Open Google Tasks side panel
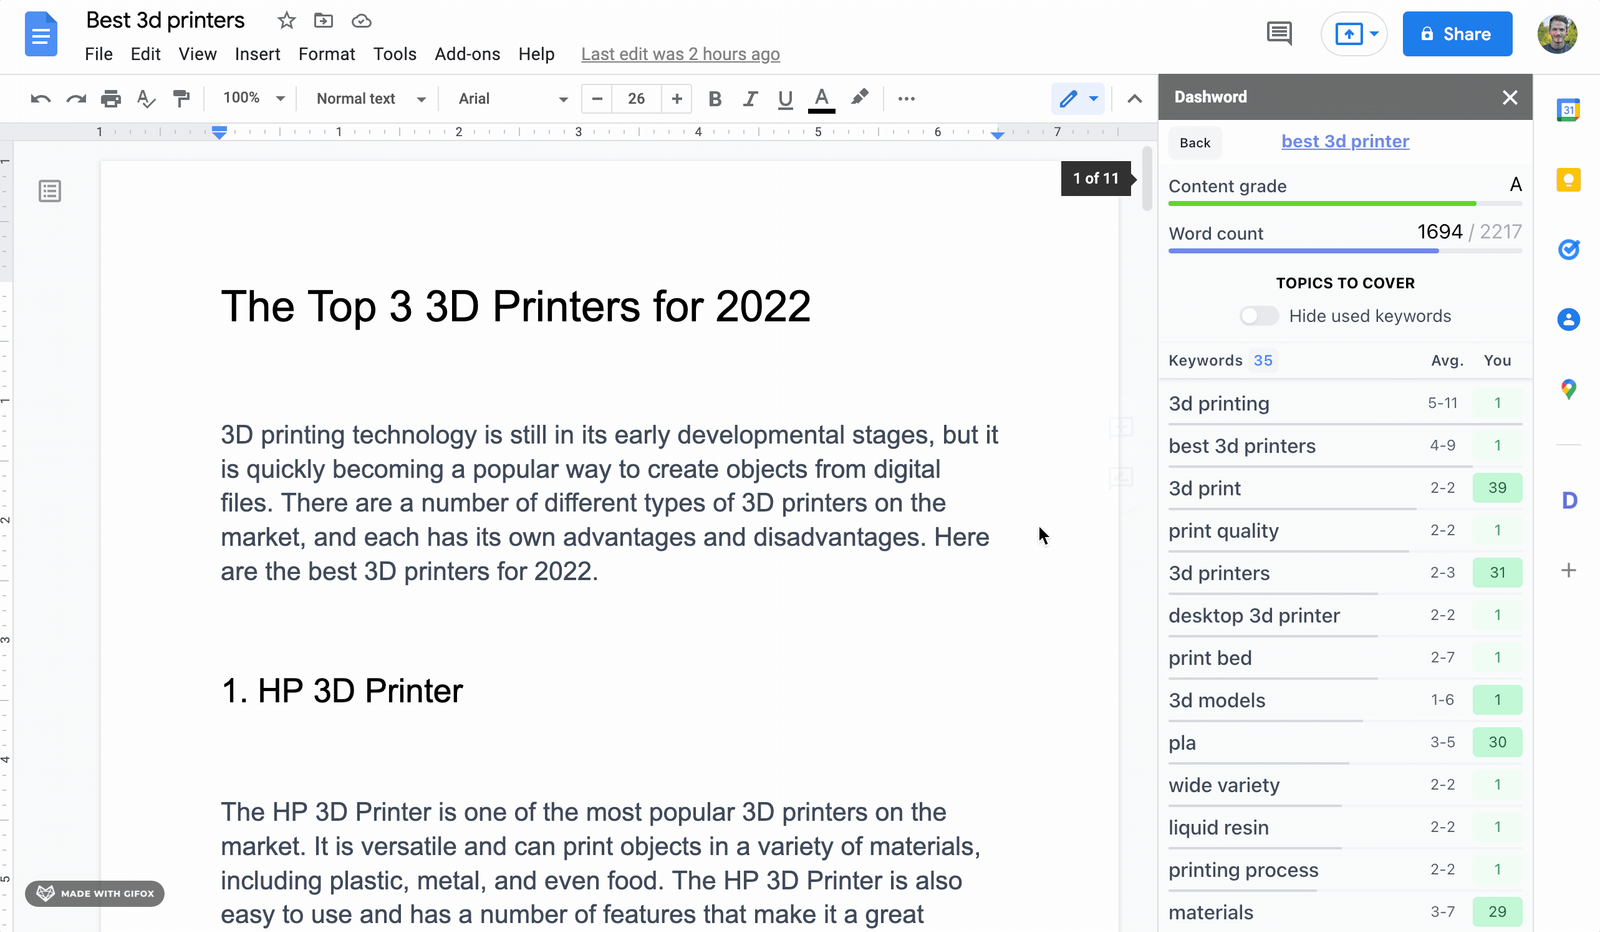 click(1569, 249)
